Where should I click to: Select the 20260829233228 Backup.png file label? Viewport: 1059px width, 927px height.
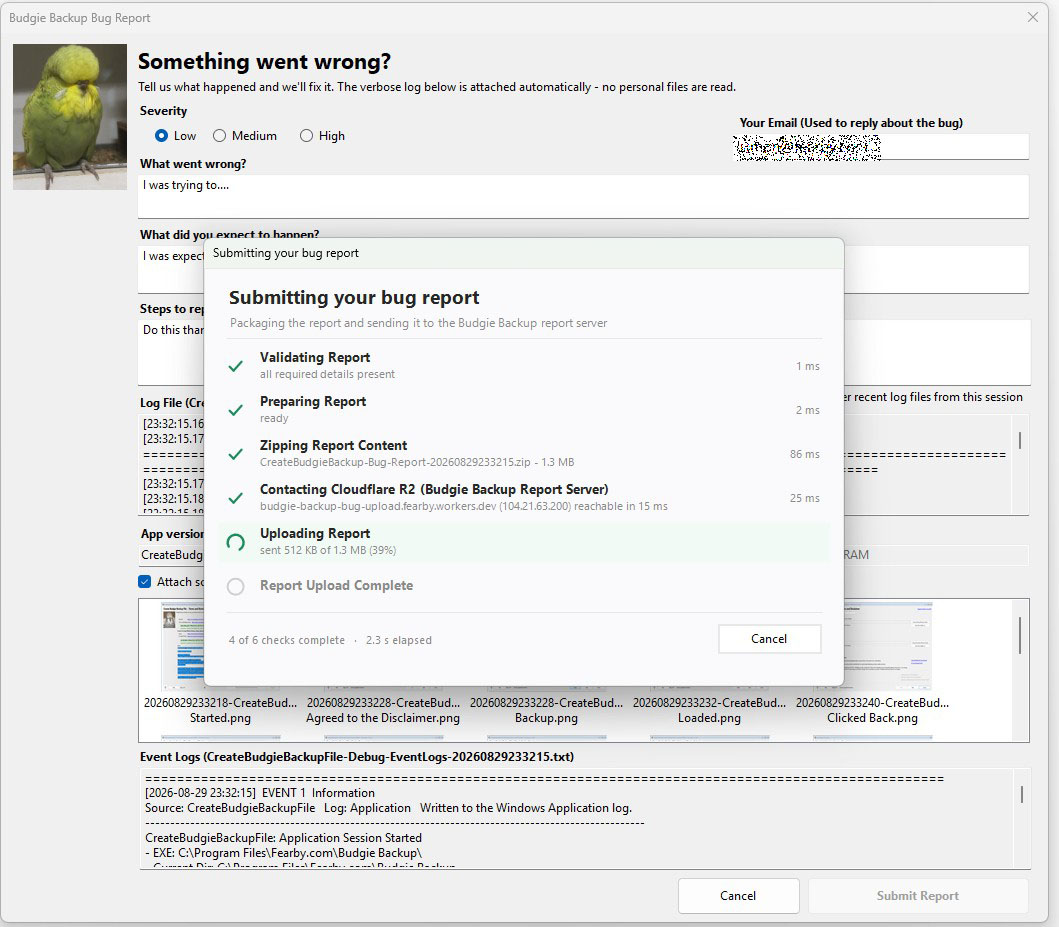[546, 710]
